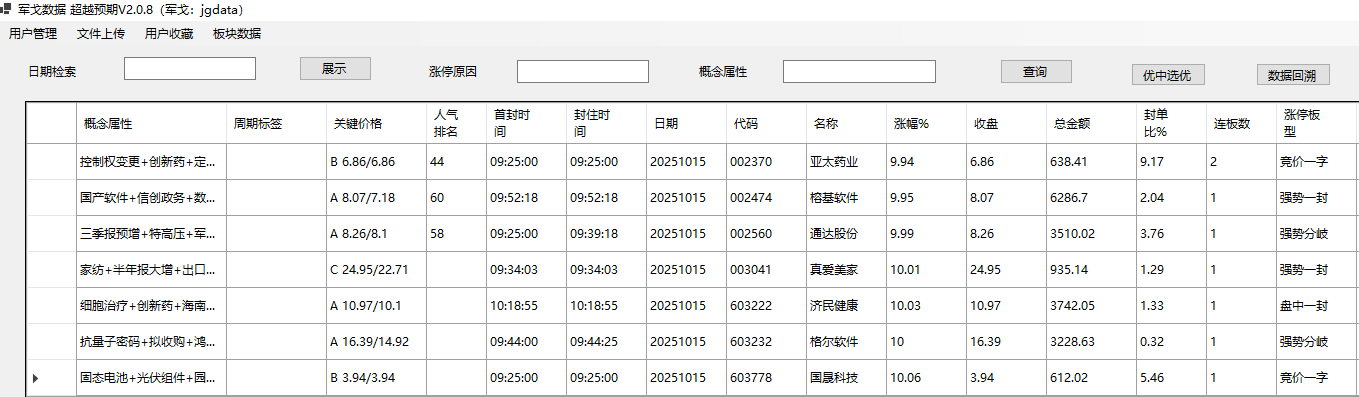The width and height of the screenshot is (1359, 397).
Task: Open the 文件上传 menu
Action: pyautogui.click(x=101, y=34)
